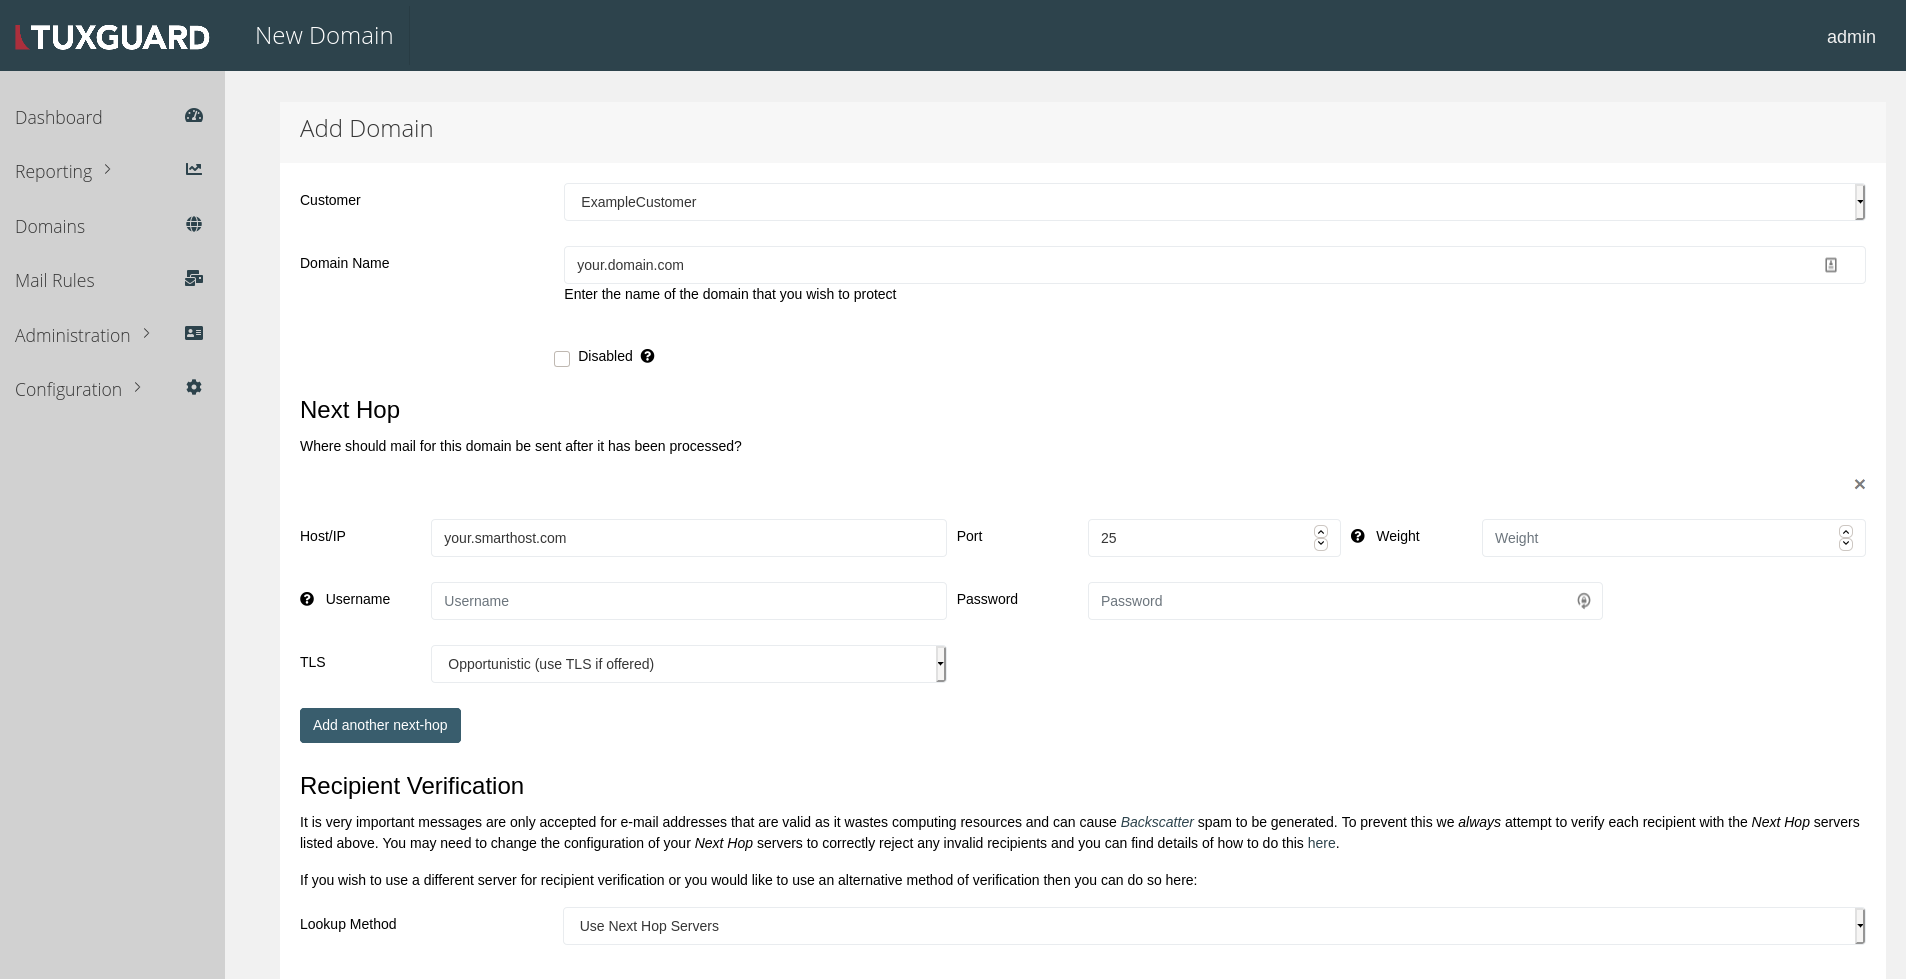This screenshot has width=1906, height=979.
Task: Click the Username help icon
Action: pos(307,599)
